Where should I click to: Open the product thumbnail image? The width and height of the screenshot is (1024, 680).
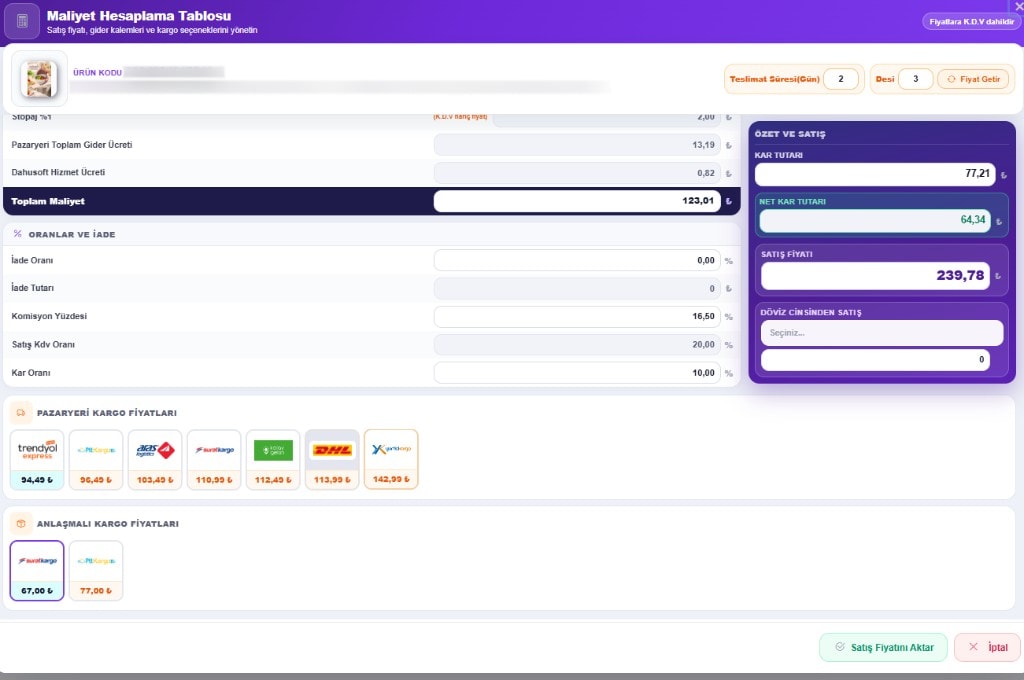pos(39,78)
